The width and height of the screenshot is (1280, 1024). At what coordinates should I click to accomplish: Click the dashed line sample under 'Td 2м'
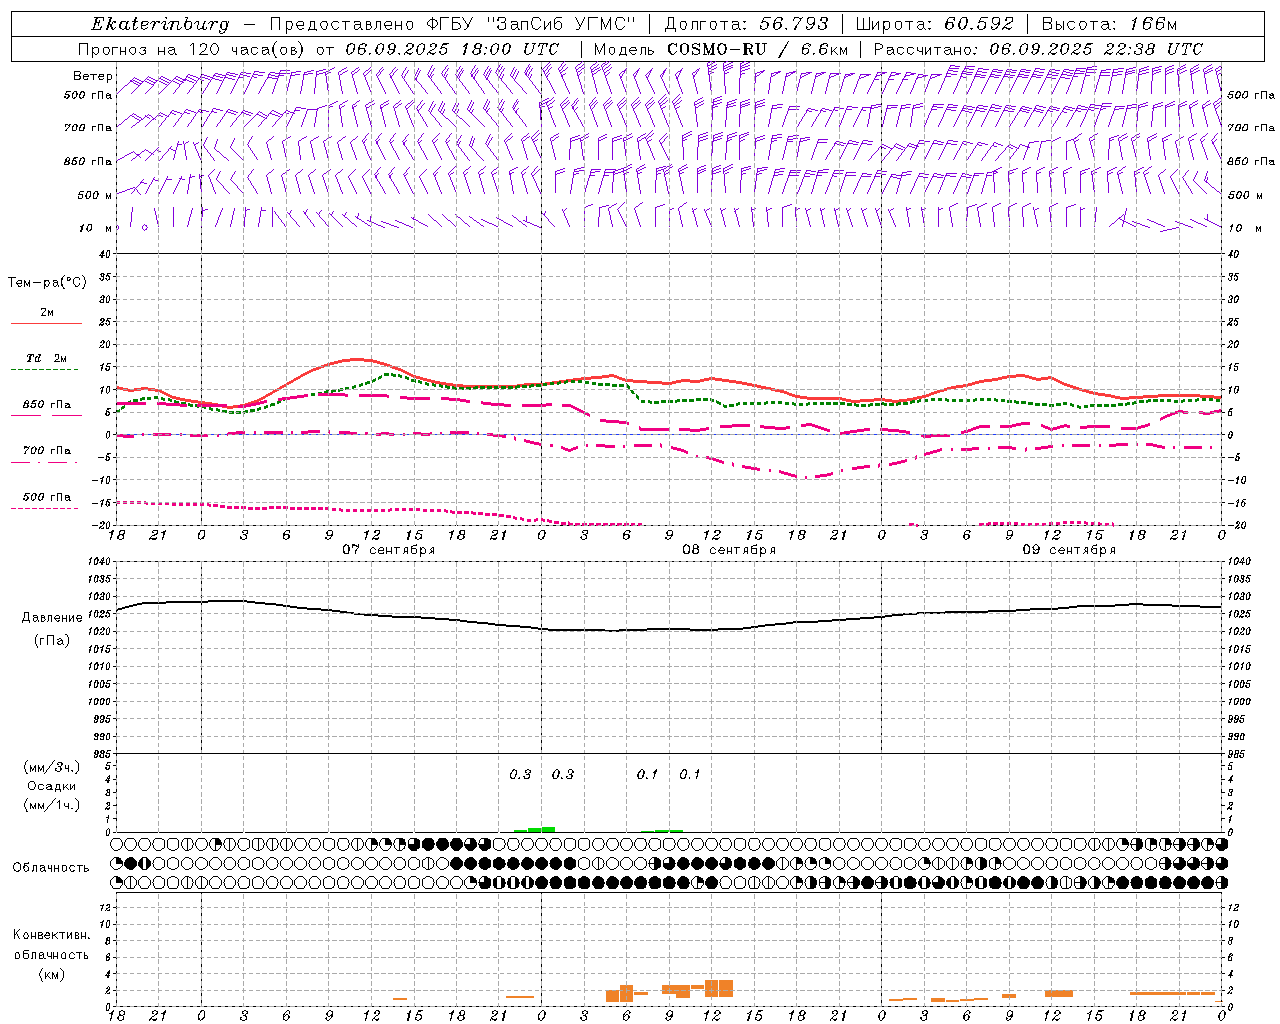tap(44, 370)
